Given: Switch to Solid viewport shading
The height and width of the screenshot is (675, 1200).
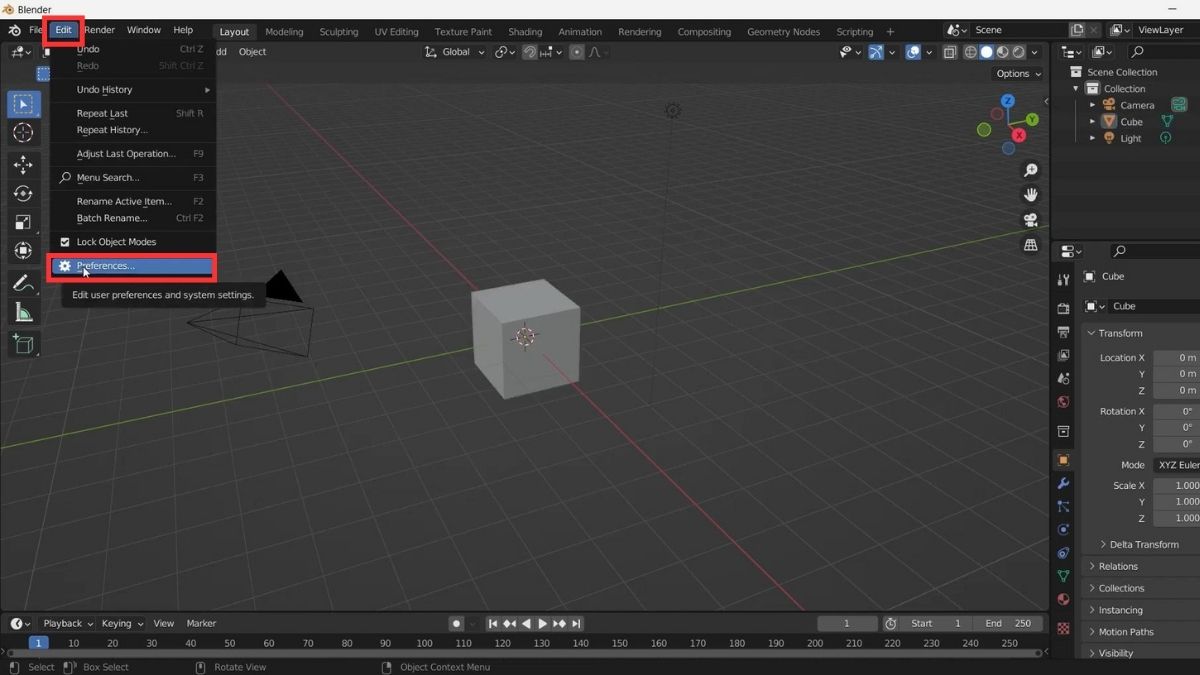Looking at the screenshot, I should 986,52.
